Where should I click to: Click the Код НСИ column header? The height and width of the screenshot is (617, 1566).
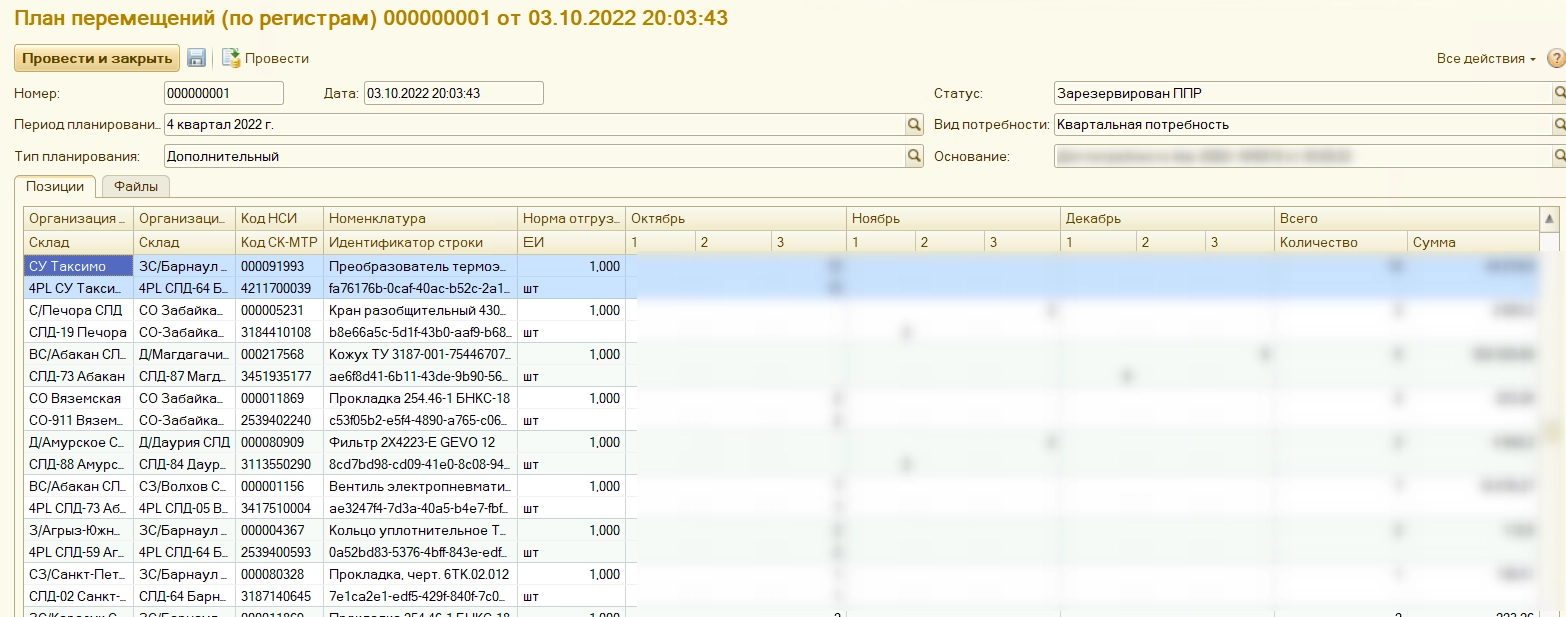coord(279,219)
